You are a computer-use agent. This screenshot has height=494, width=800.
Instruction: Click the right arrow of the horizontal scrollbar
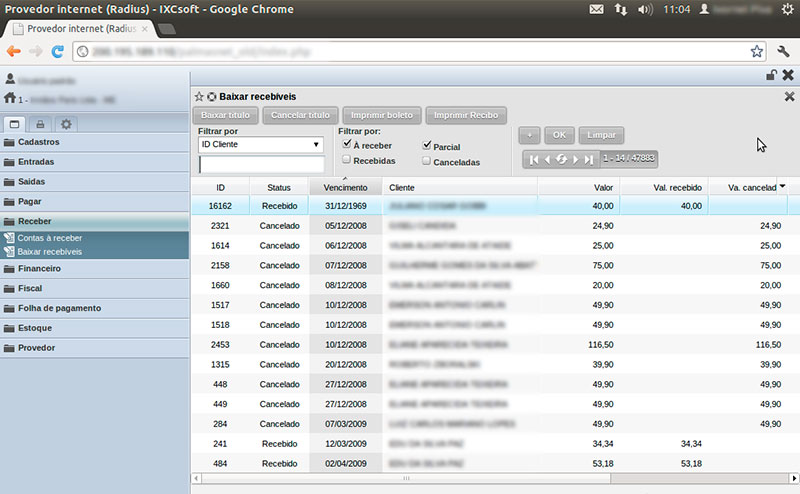click(x=794, y=478)
